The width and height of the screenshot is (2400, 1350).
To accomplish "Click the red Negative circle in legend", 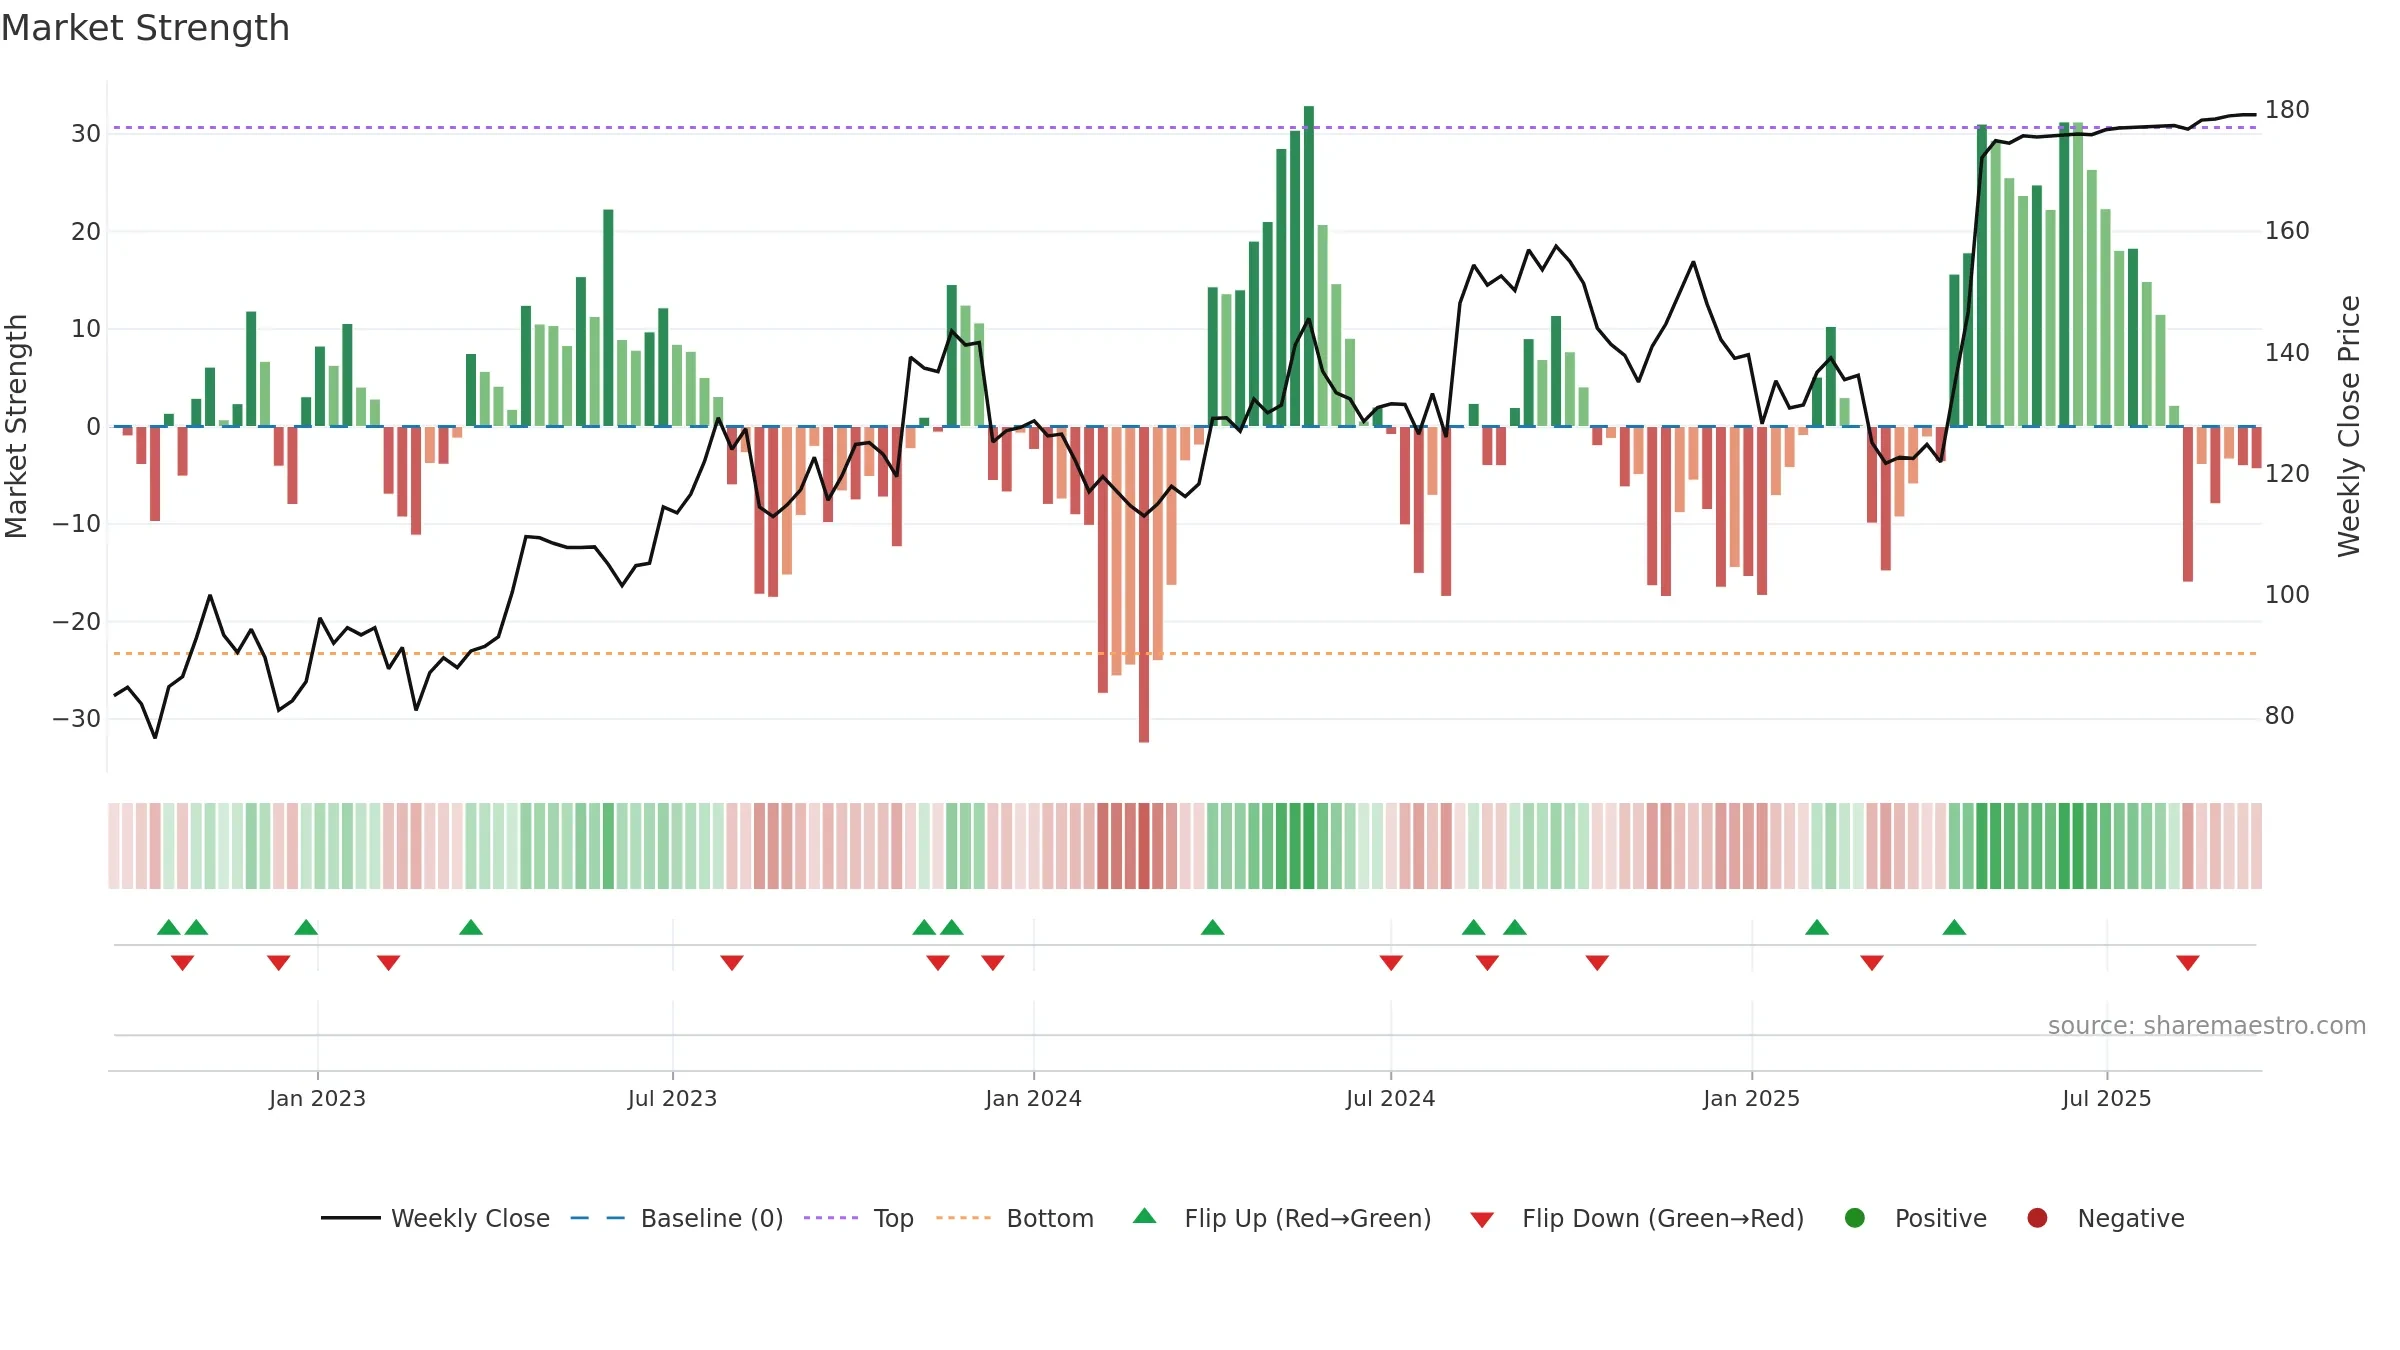I will click(x=2037, y=1218).
